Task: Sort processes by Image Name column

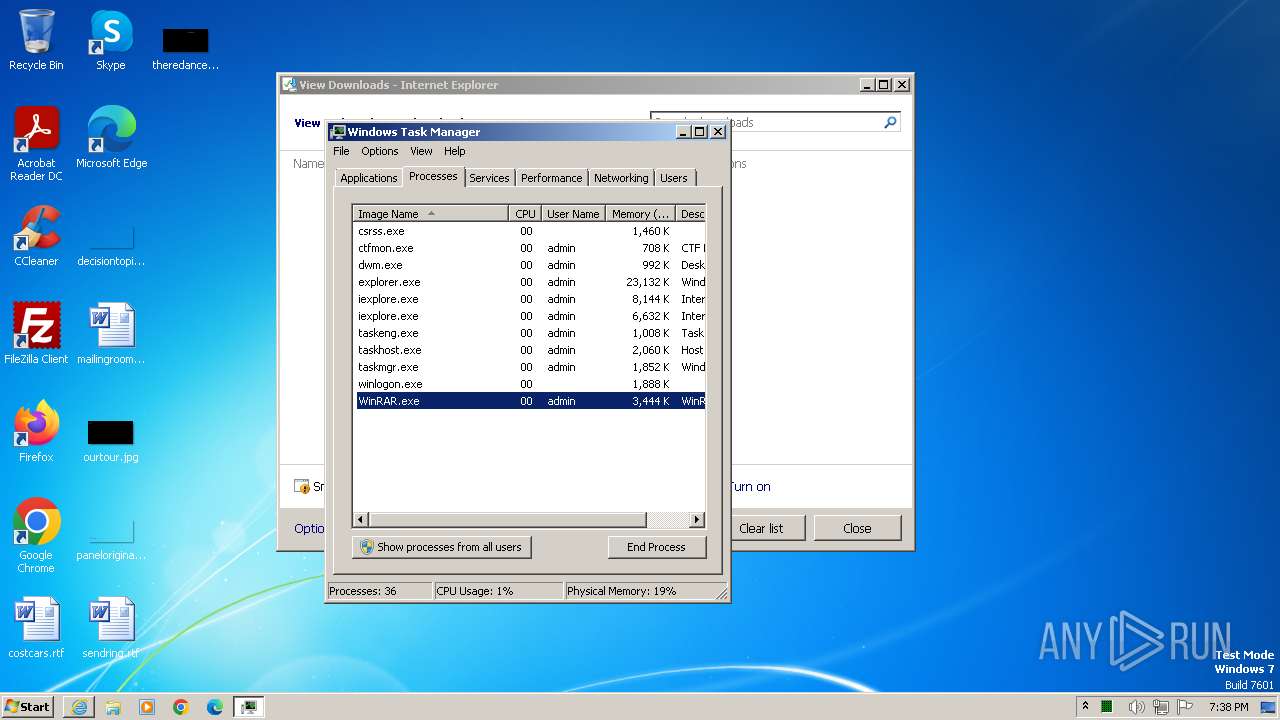Action: click(x=431, y=213)
